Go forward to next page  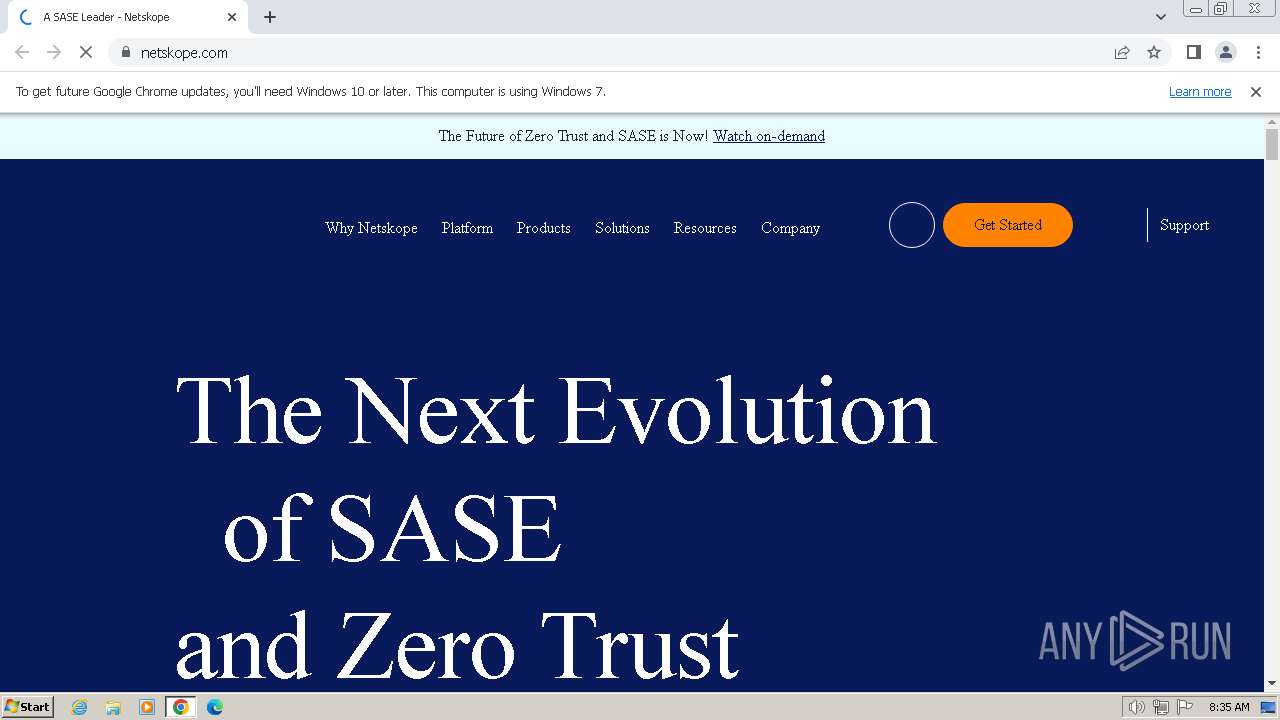54,52
